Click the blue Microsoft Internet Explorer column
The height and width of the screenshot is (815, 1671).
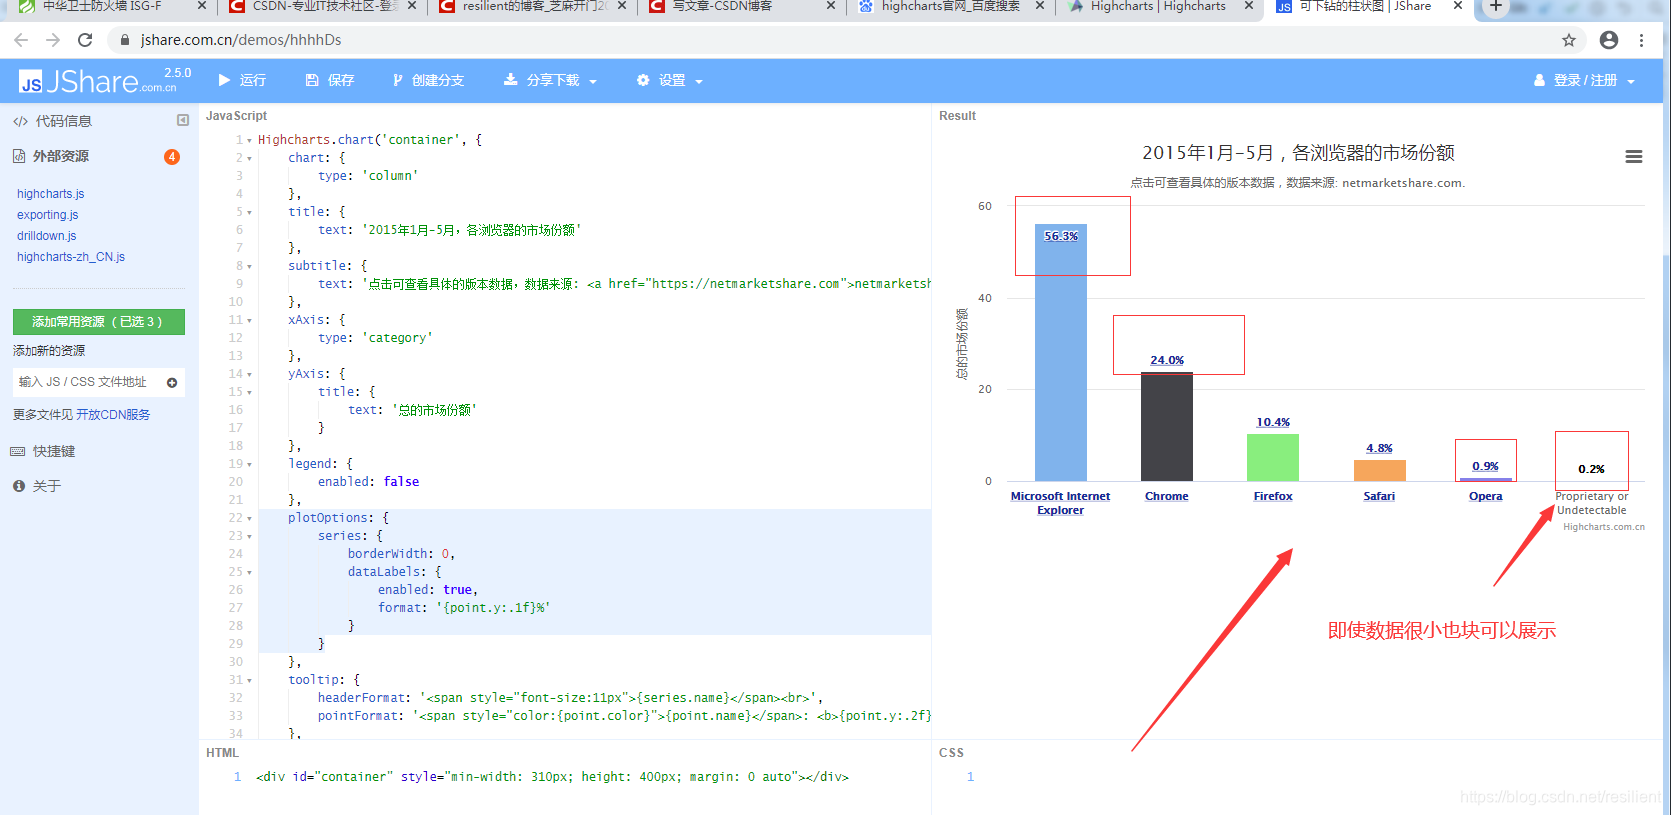click(1061, 352)
